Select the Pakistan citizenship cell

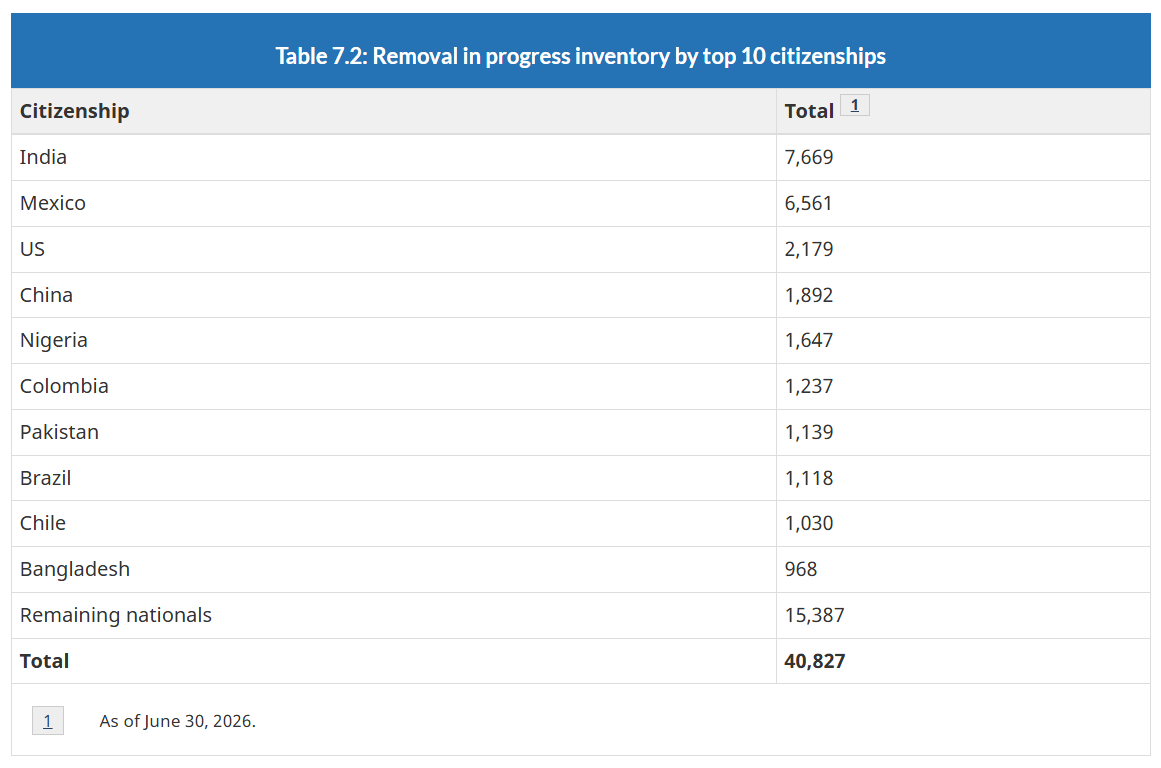coord(394,433)
